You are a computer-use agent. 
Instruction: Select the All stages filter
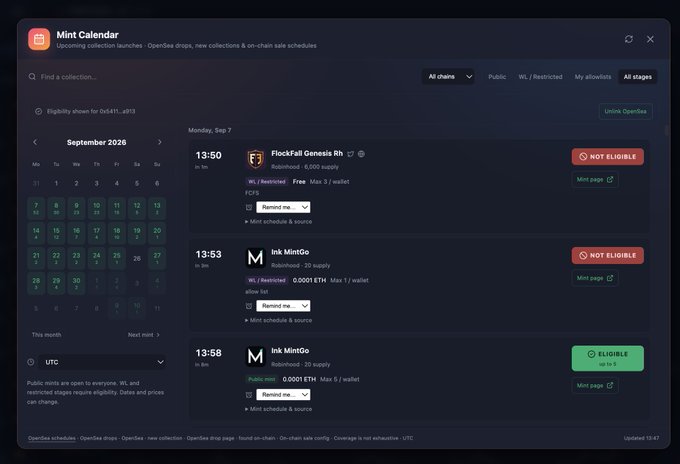pos(638,77)
